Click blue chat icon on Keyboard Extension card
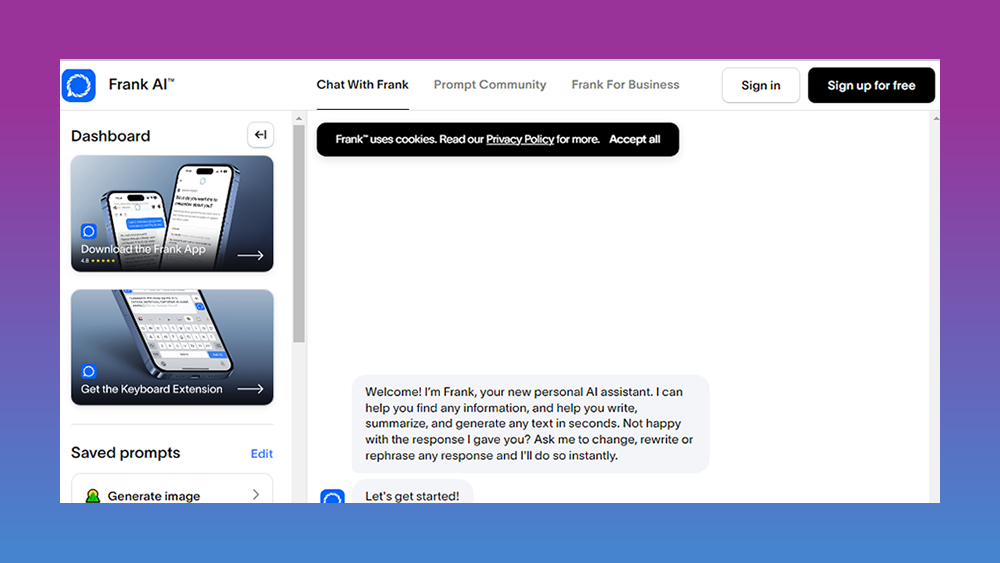 pos(89,372)
